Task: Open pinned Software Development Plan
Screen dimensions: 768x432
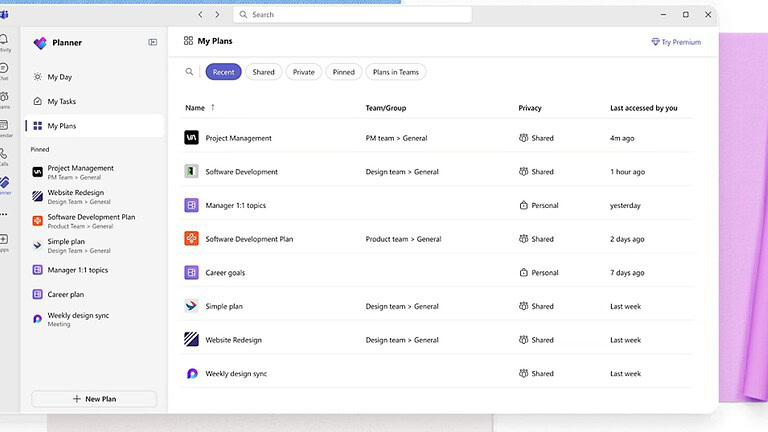Action: coord(95,221)
